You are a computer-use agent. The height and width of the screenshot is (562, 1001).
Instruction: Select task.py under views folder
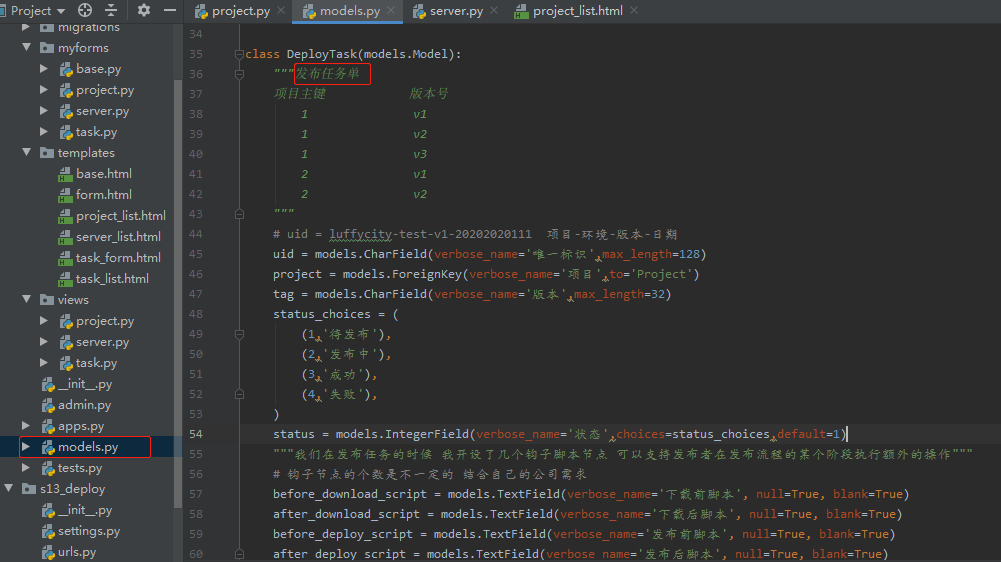tap(96, 363)
